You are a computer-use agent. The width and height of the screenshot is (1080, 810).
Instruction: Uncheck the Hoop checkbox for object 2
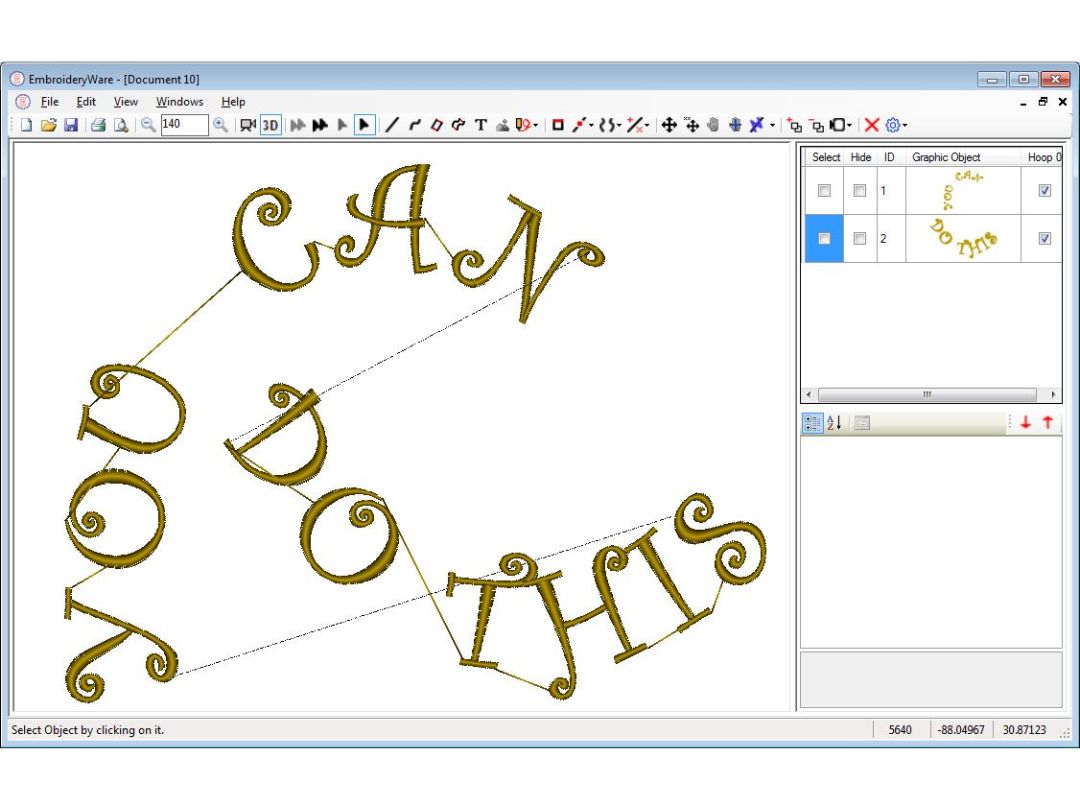click(1045, 238)
